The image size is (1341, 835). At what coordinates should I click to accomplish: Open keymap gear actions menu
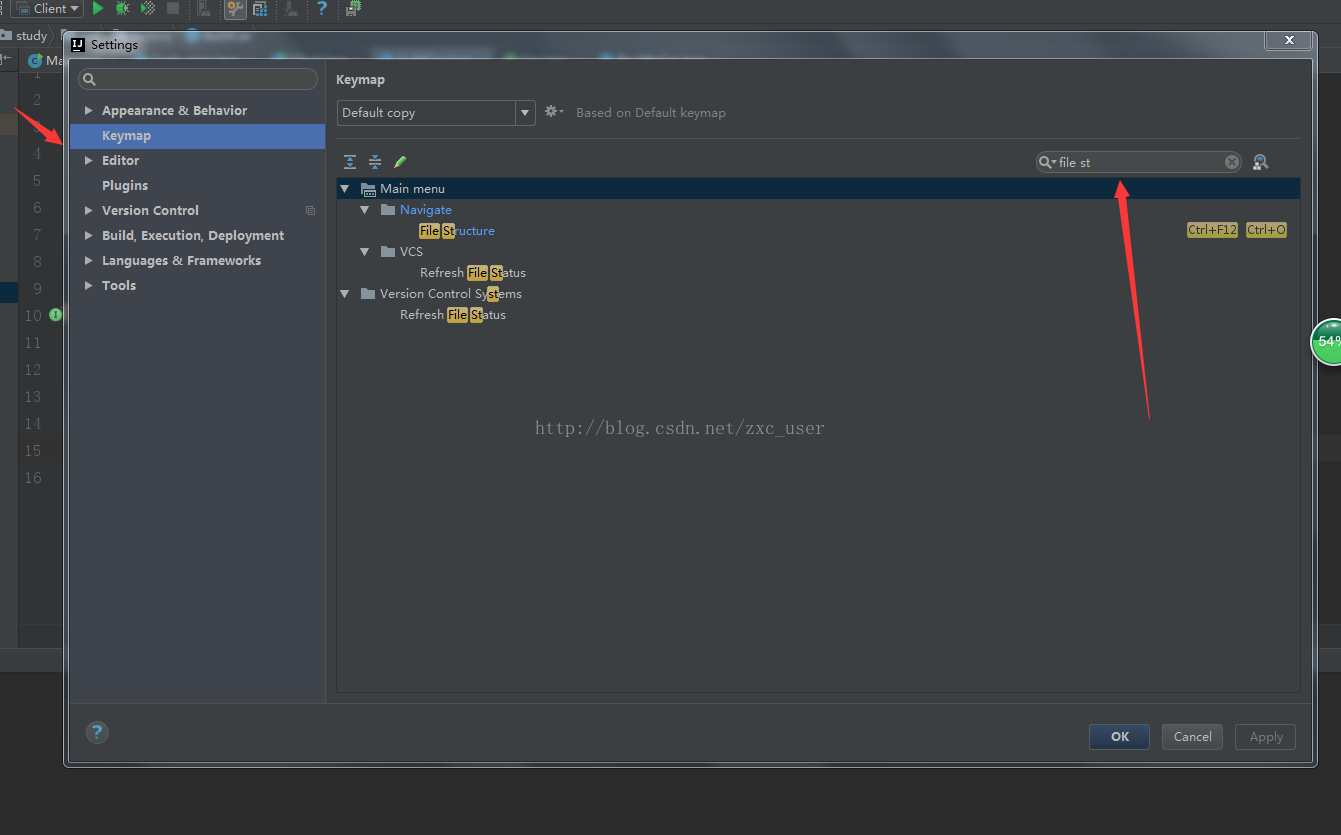click(x=554, y=112)
